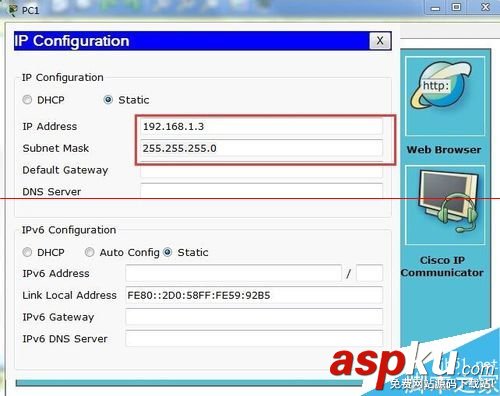Click the empty IPv6 Address field
This screenshot has width=500, height=396.
point(233,273)
